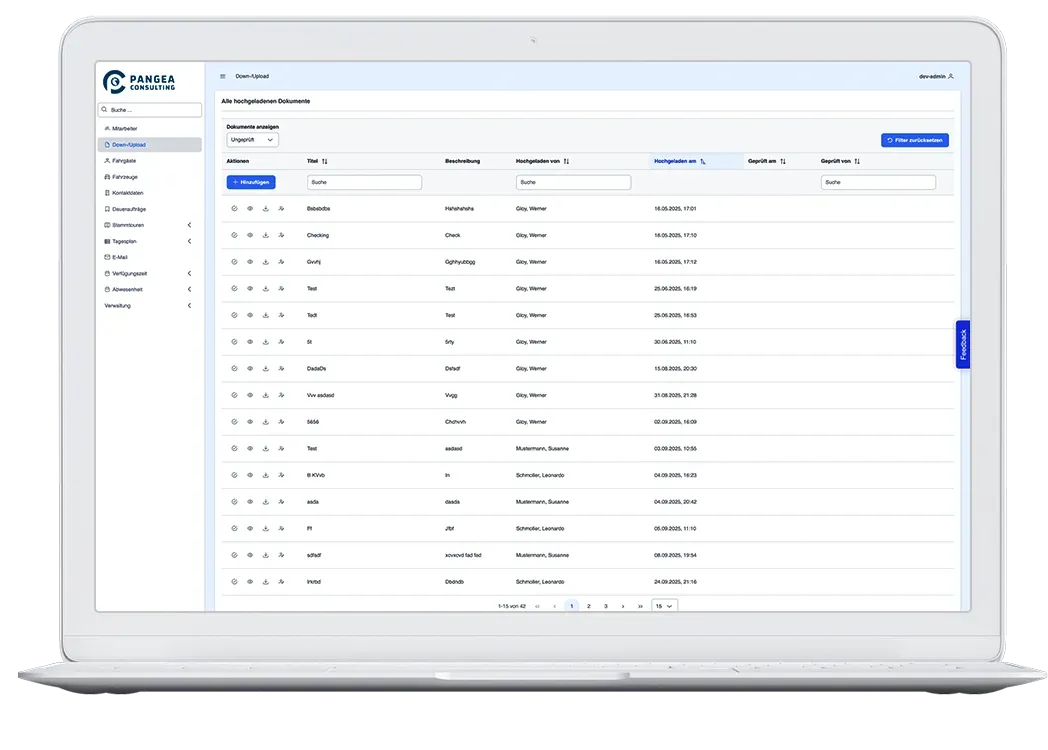The image size is (1048, 750).
Task: Mark the Bsbsbdbs document as checked
Action: pos(233,209)
